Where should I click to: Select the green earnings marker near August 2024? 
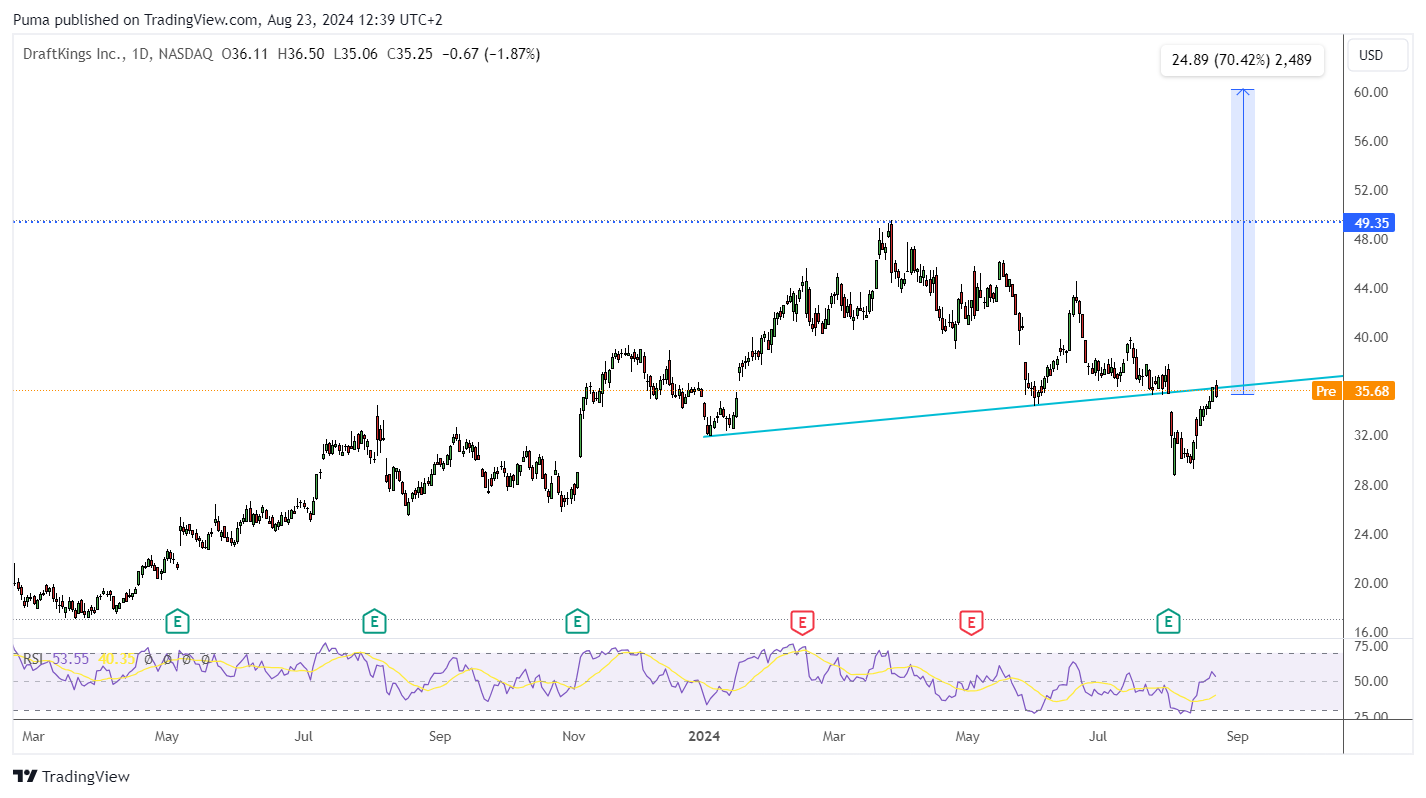click(x=1167, y=622)
